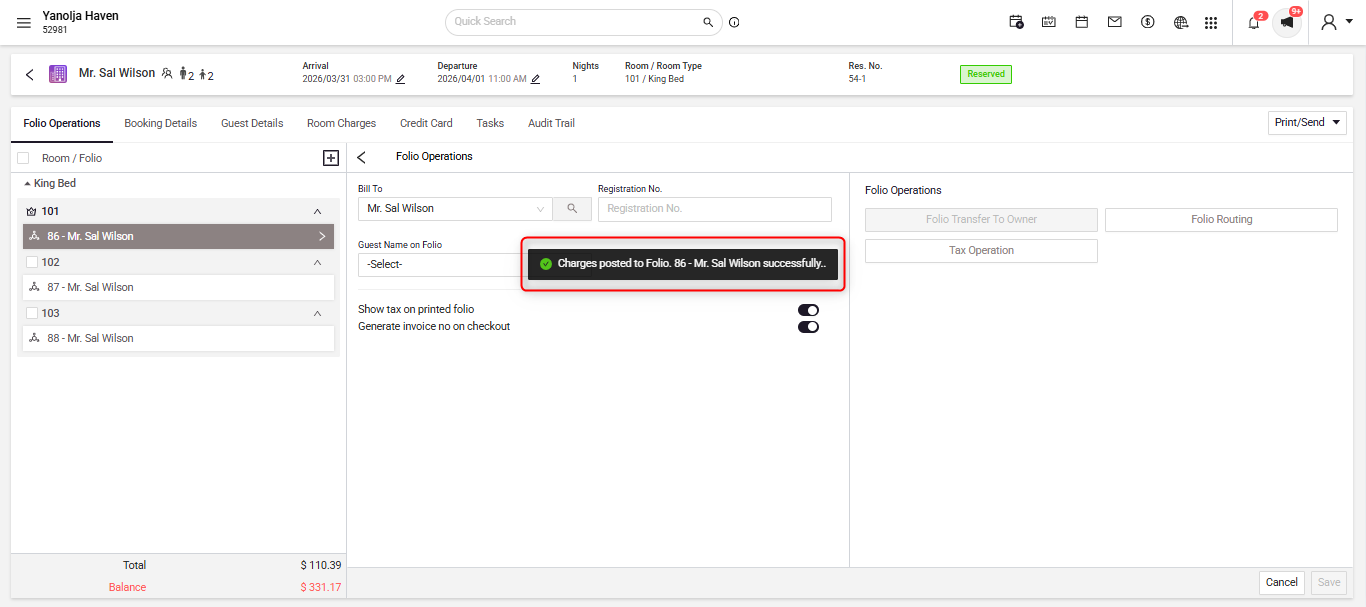Click Folio Transfer To Owner button

pyautogui.click(x=981, y=220)
